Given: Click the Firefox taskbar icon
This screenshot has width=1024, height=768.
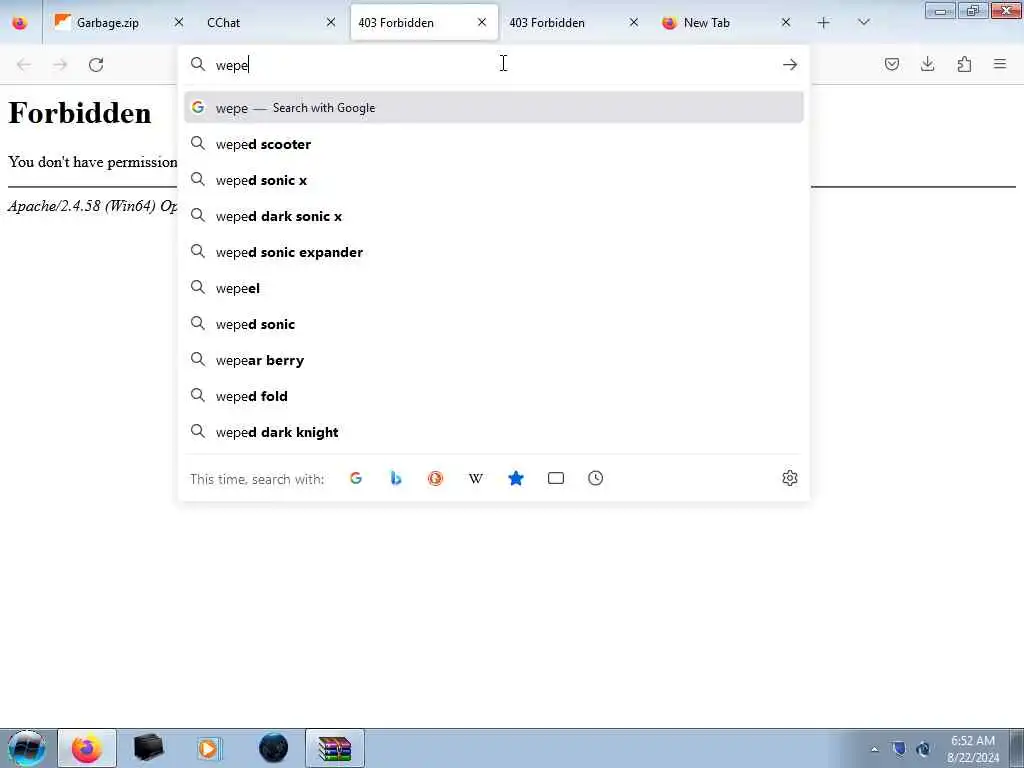Looking at the screenshot, I should click(x=87, y=748).
